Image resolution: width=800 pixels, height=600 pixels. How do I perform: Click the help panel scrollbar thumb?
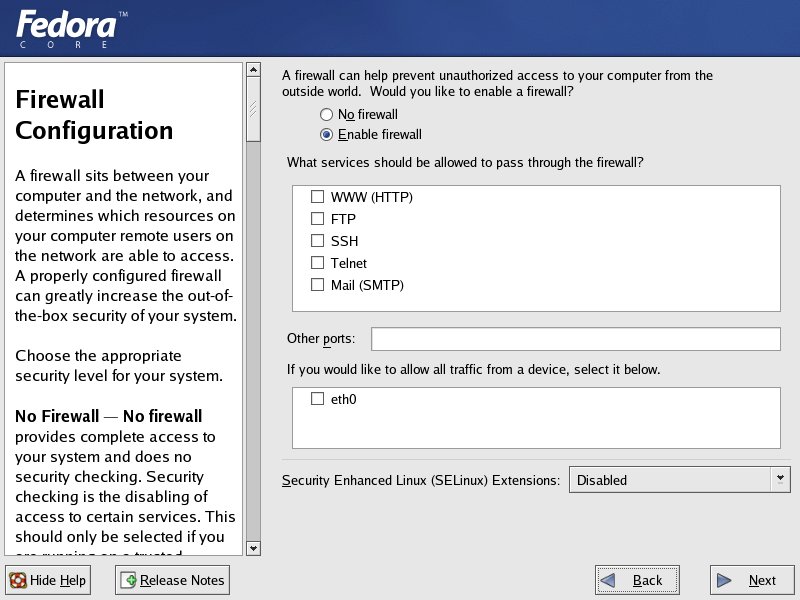coord(253,109)
